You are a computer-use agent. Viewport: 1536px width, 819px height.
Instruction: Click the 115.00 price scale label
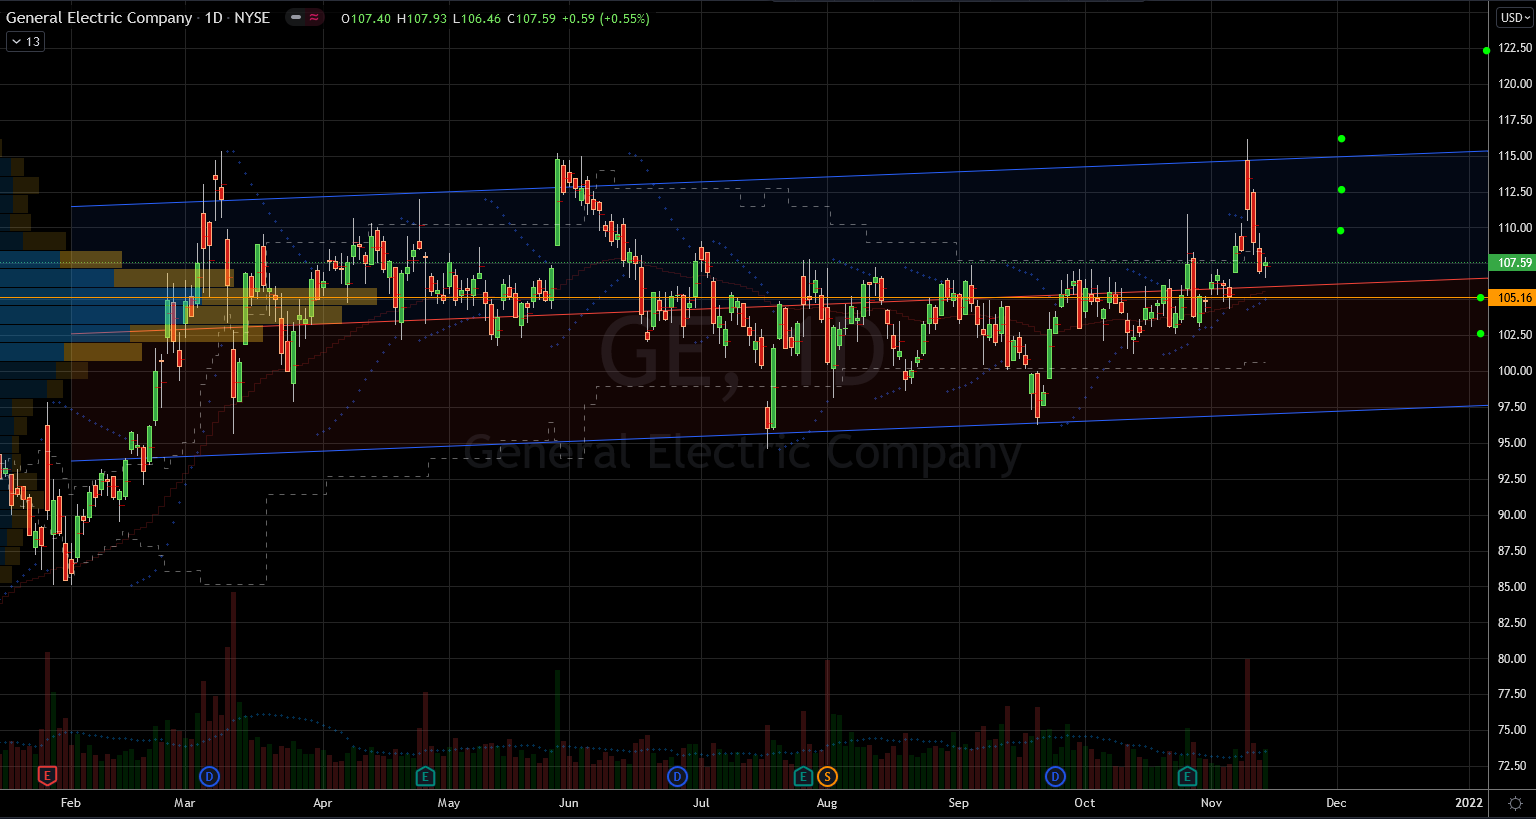coord(1515,156)
